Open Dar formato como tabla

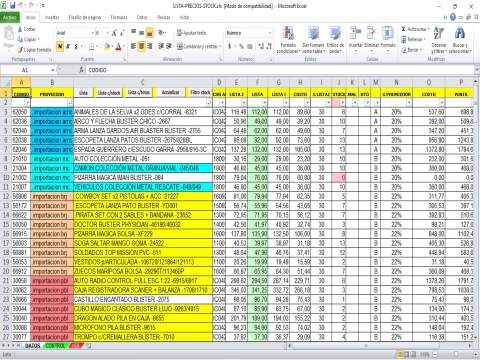click(313, 39)
